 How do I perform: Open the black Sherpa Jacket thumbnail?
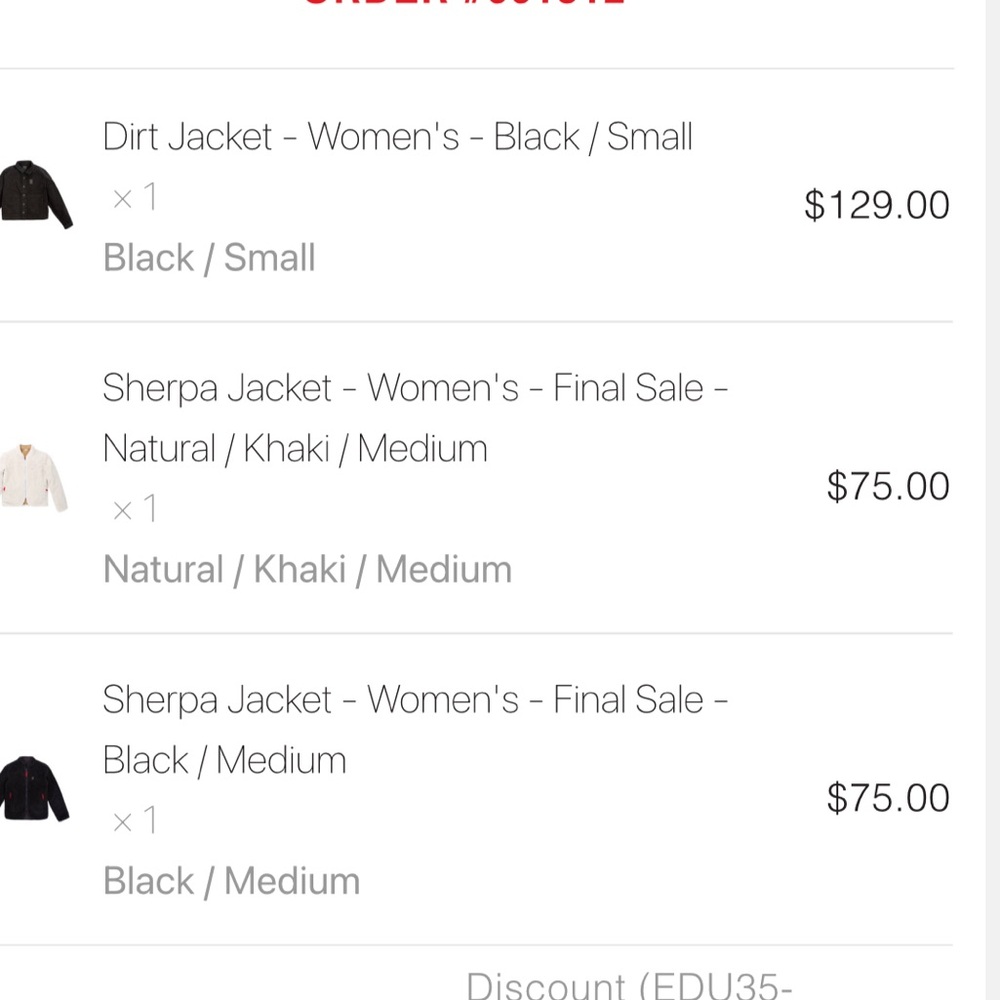[34, 789]
